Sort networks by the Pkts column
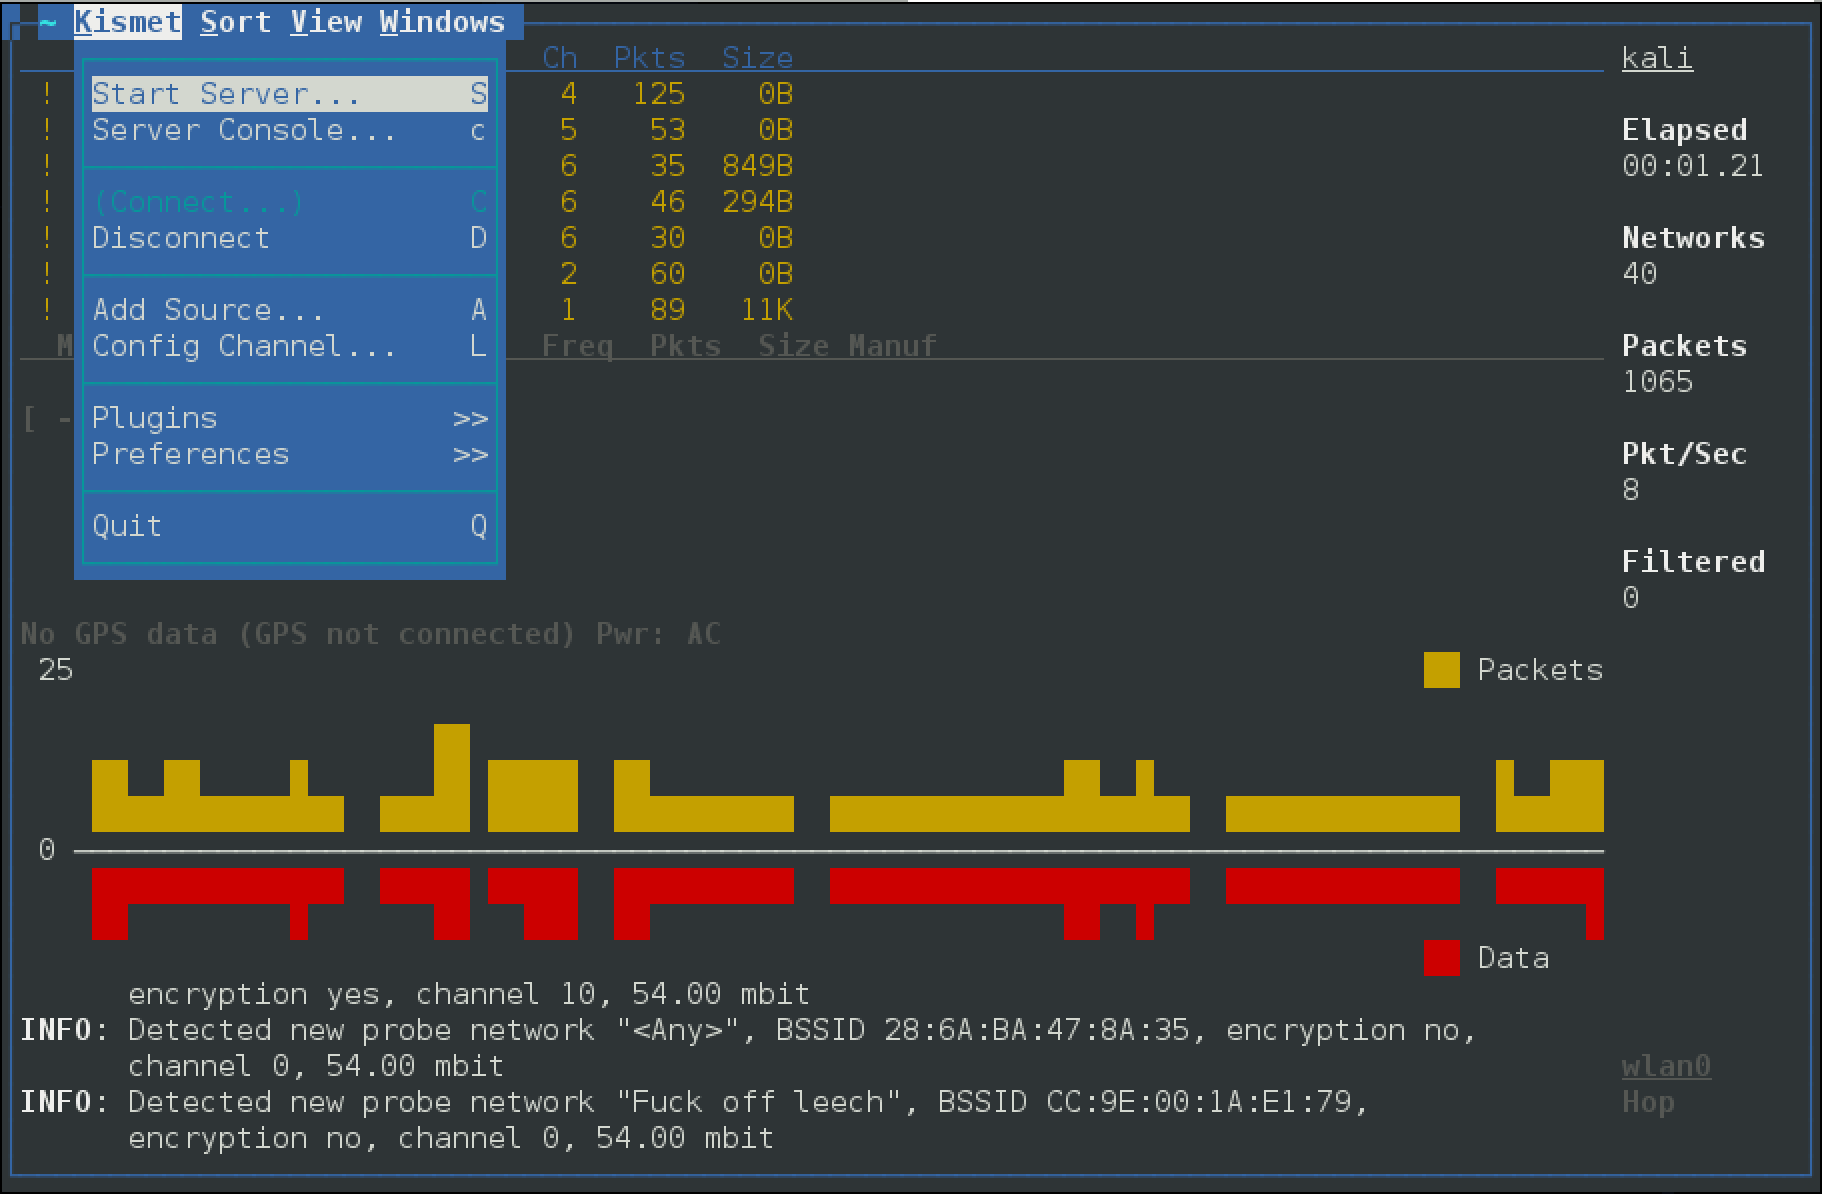Screen dimensions: 1822x1194 [648, 57]
